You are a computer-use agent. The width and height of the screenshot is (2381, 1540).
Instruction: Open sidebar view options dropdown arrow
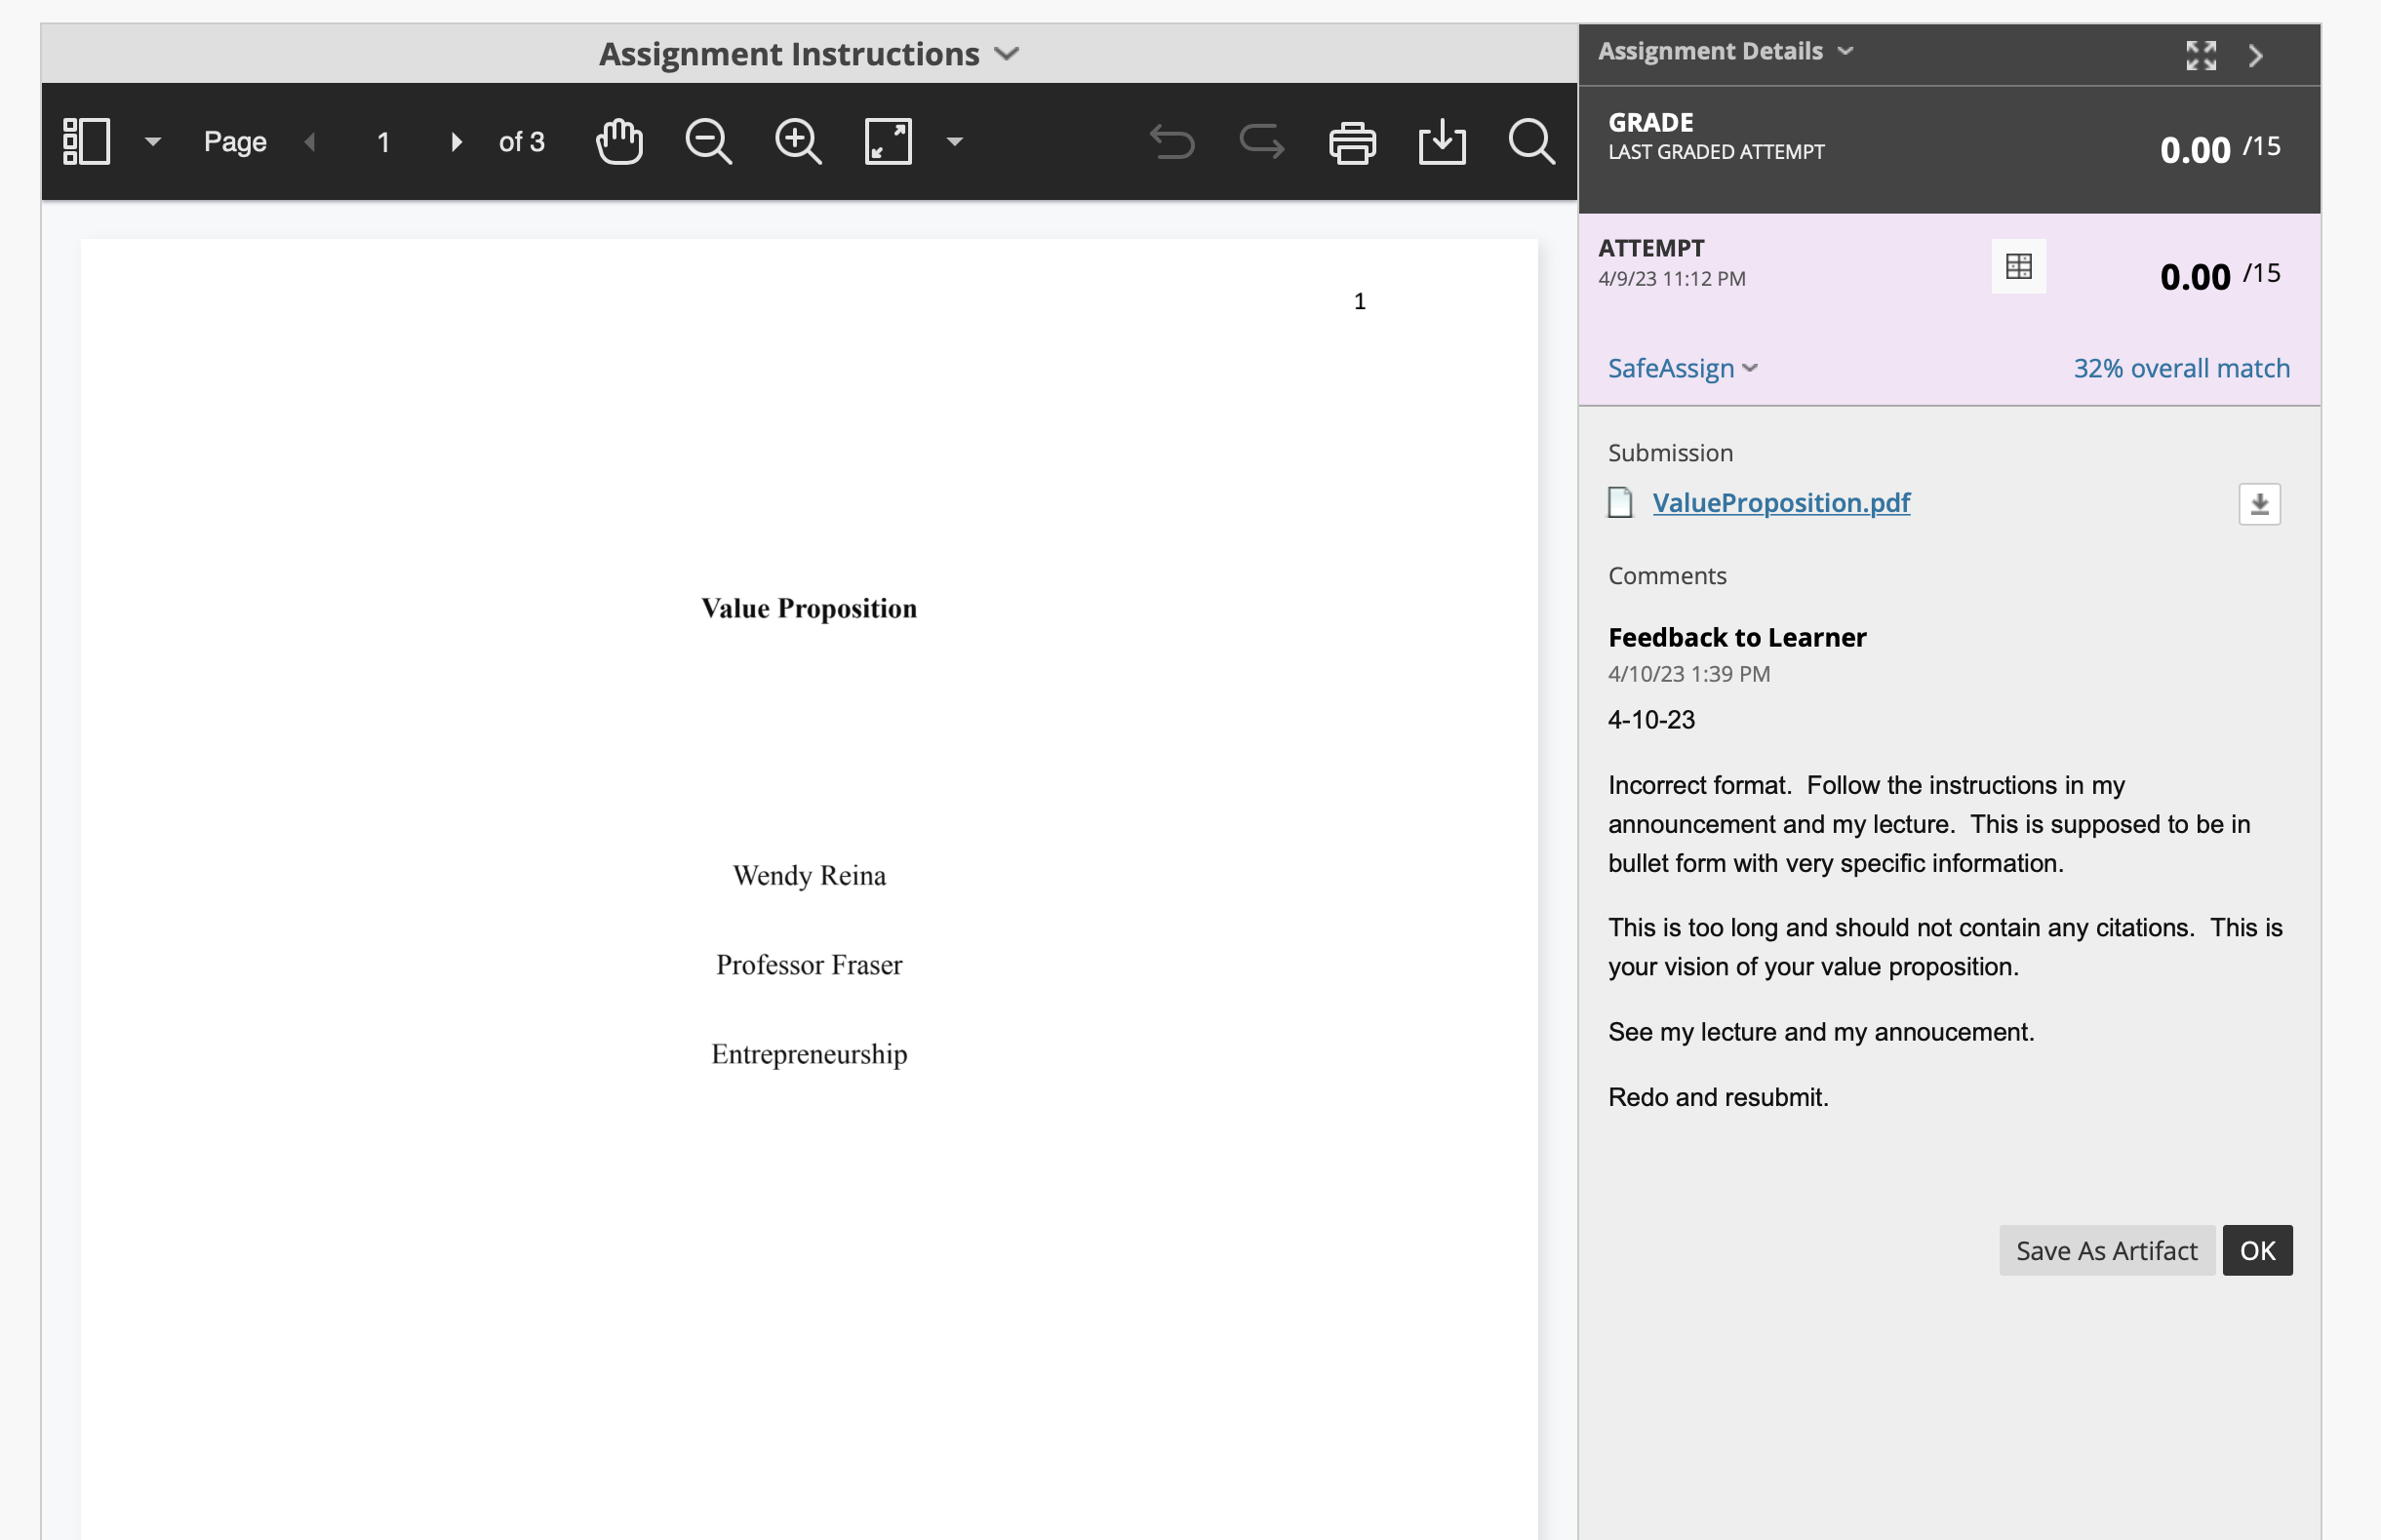click(152, 142)
